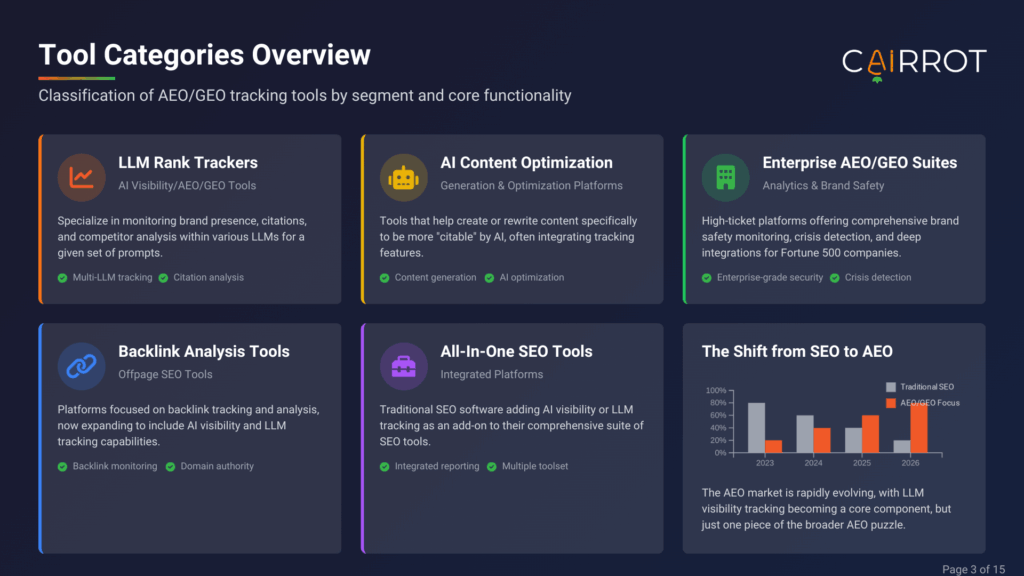Toggle the Multiple toolset badge

pyautogui.click(x=528, y=466)
